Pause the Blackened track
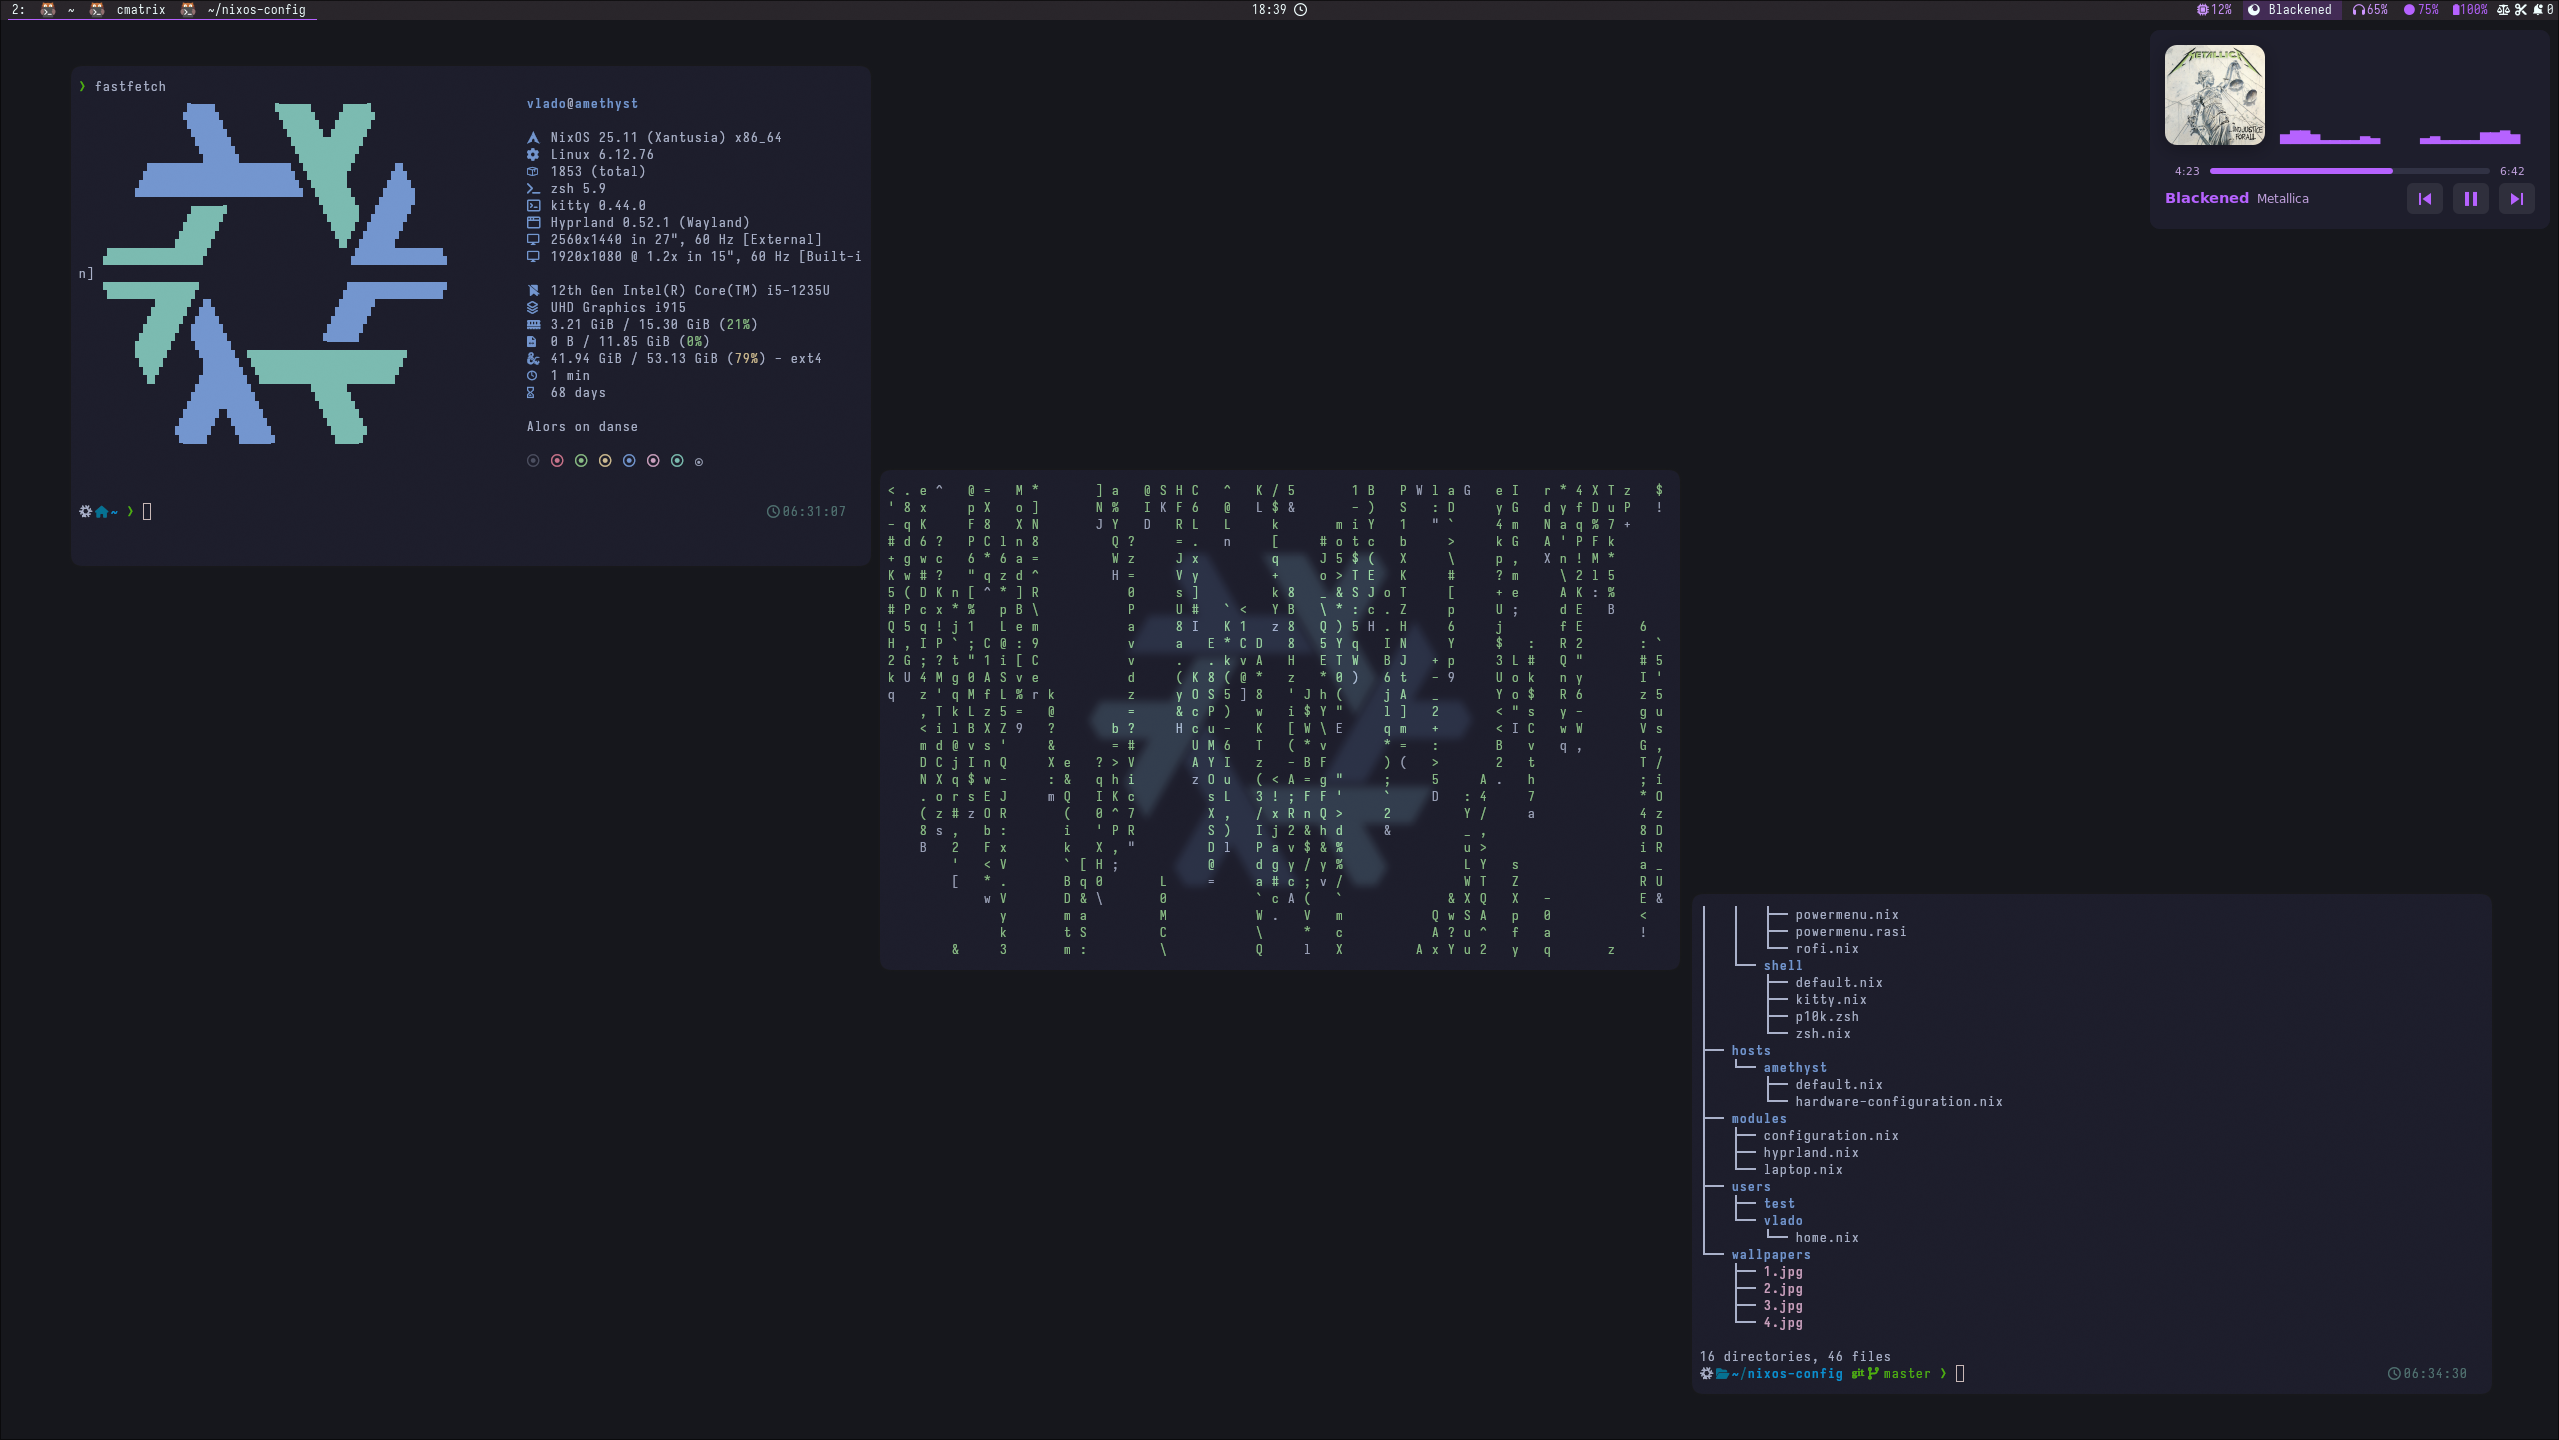This screenshot has width=2559, height=1440. [2470, 199]
